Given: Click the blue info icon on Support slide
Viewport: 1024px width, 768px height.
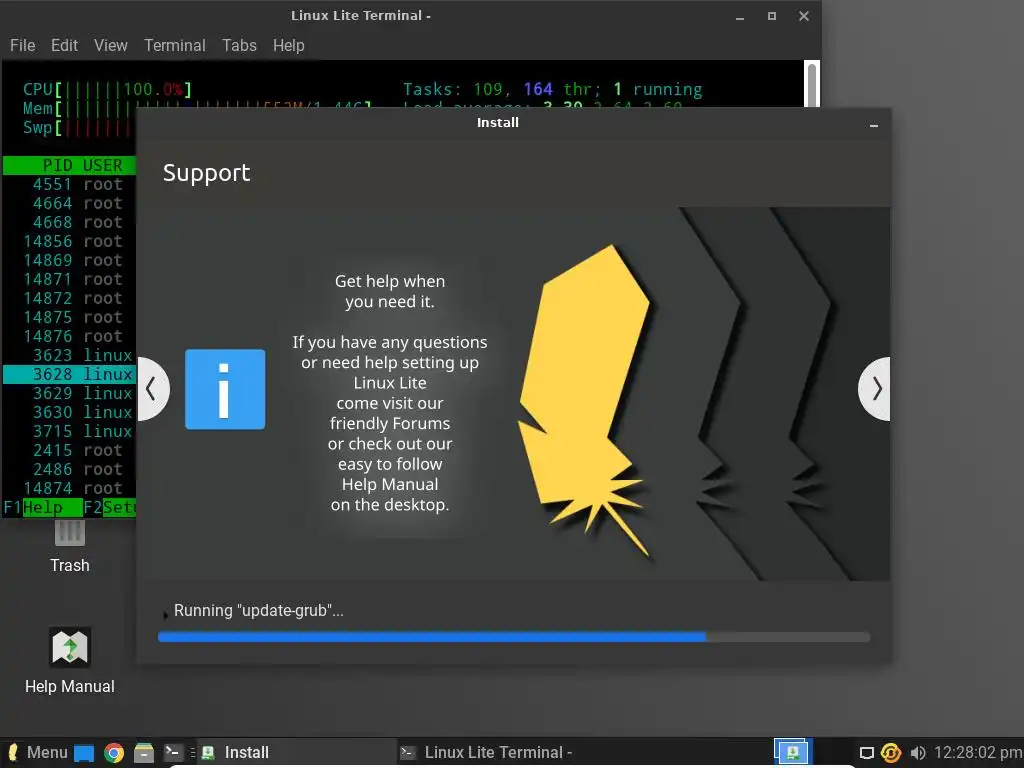Looking at the screenshot, I should (225, 389).
